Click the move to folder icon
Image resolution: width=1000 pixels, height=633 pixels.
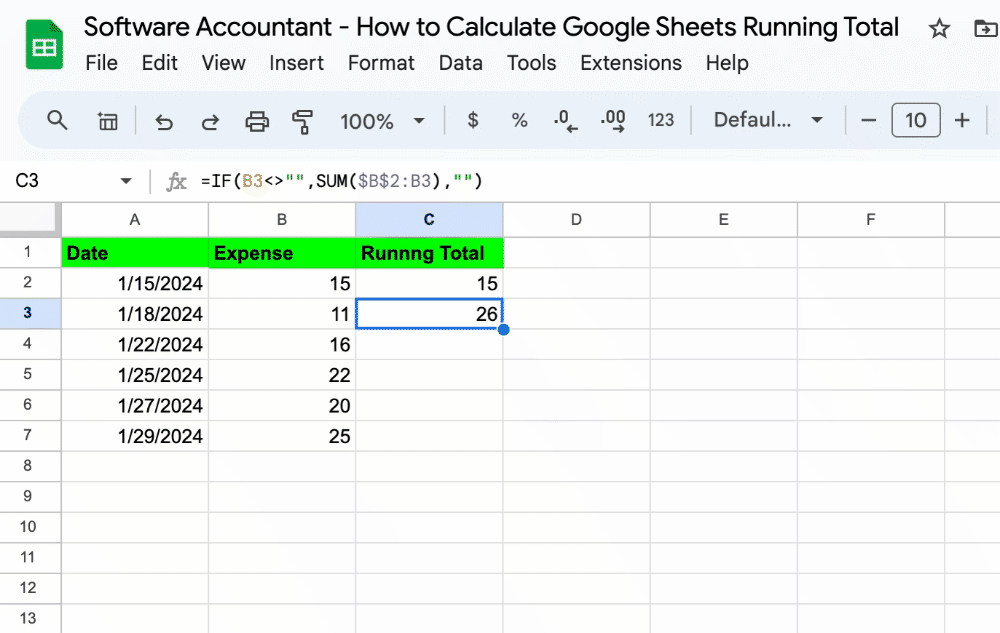pos(985,28)
